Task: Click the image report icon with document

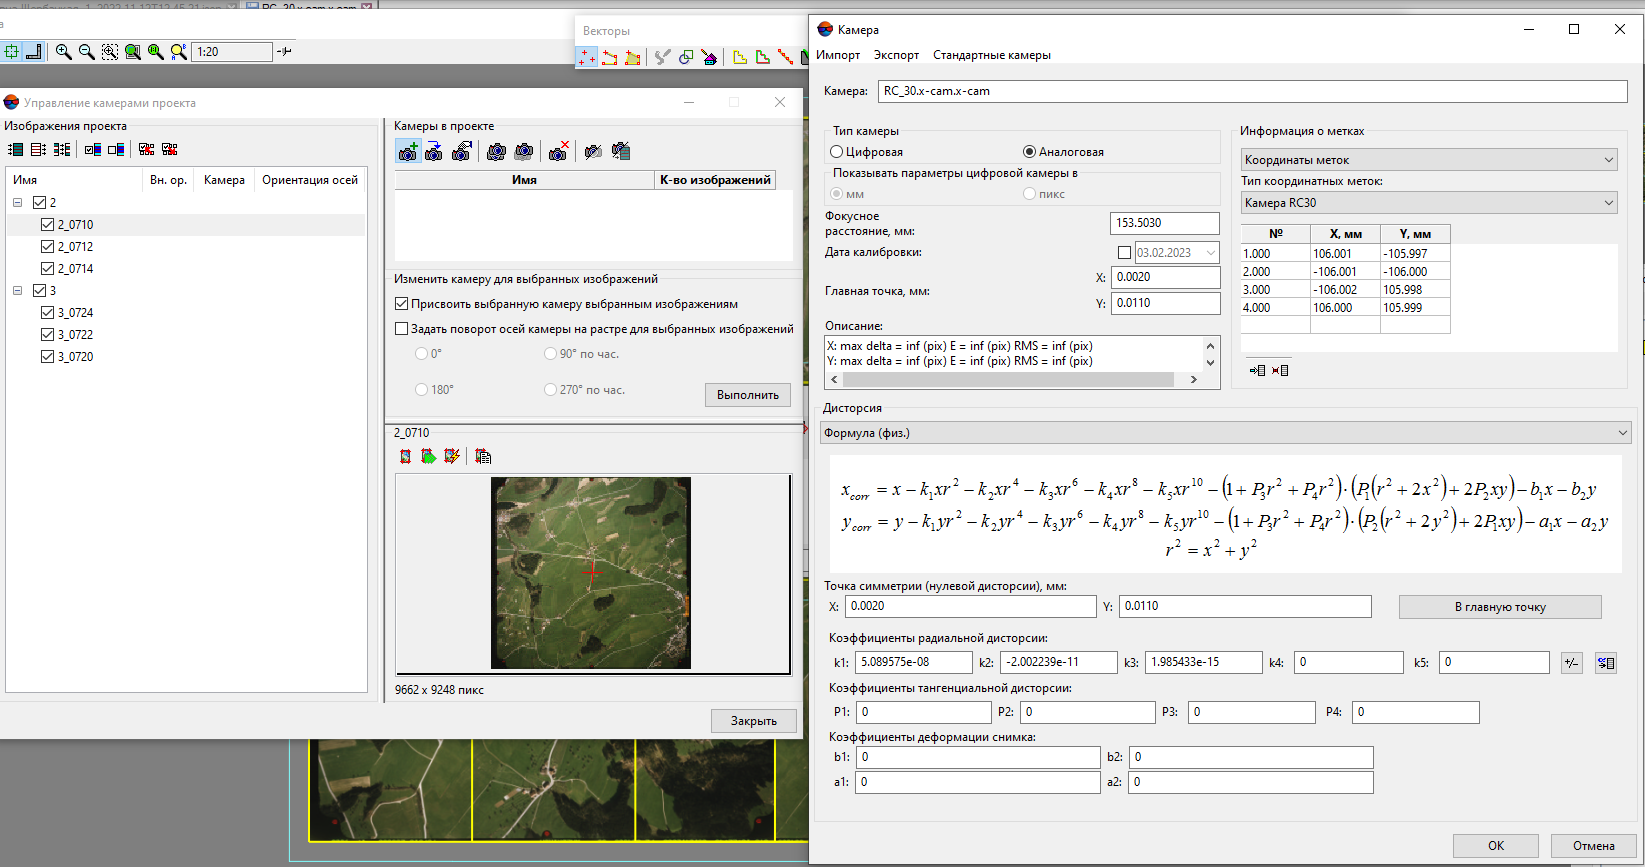Action: click(x=483, y=456)
